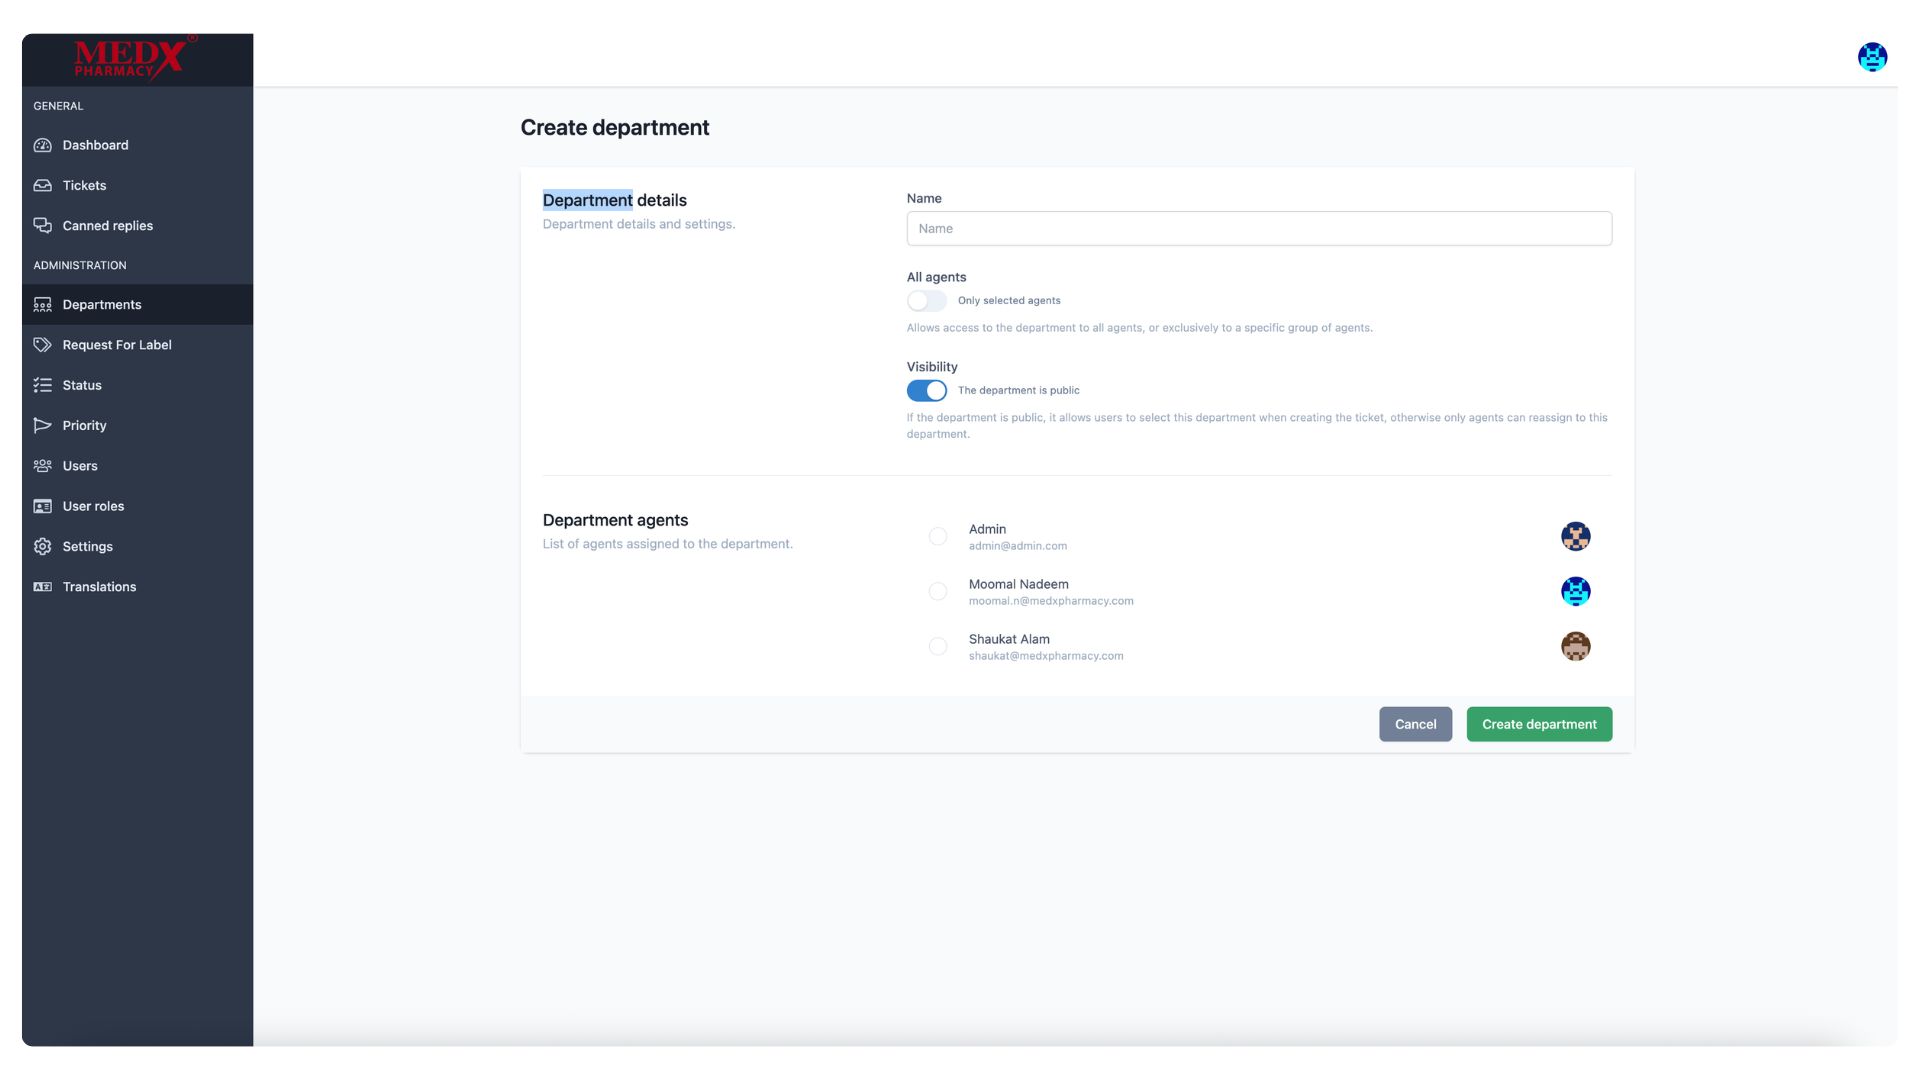
Task: Open Dashboard from the sidebar
Action: [x=137, y=145]
